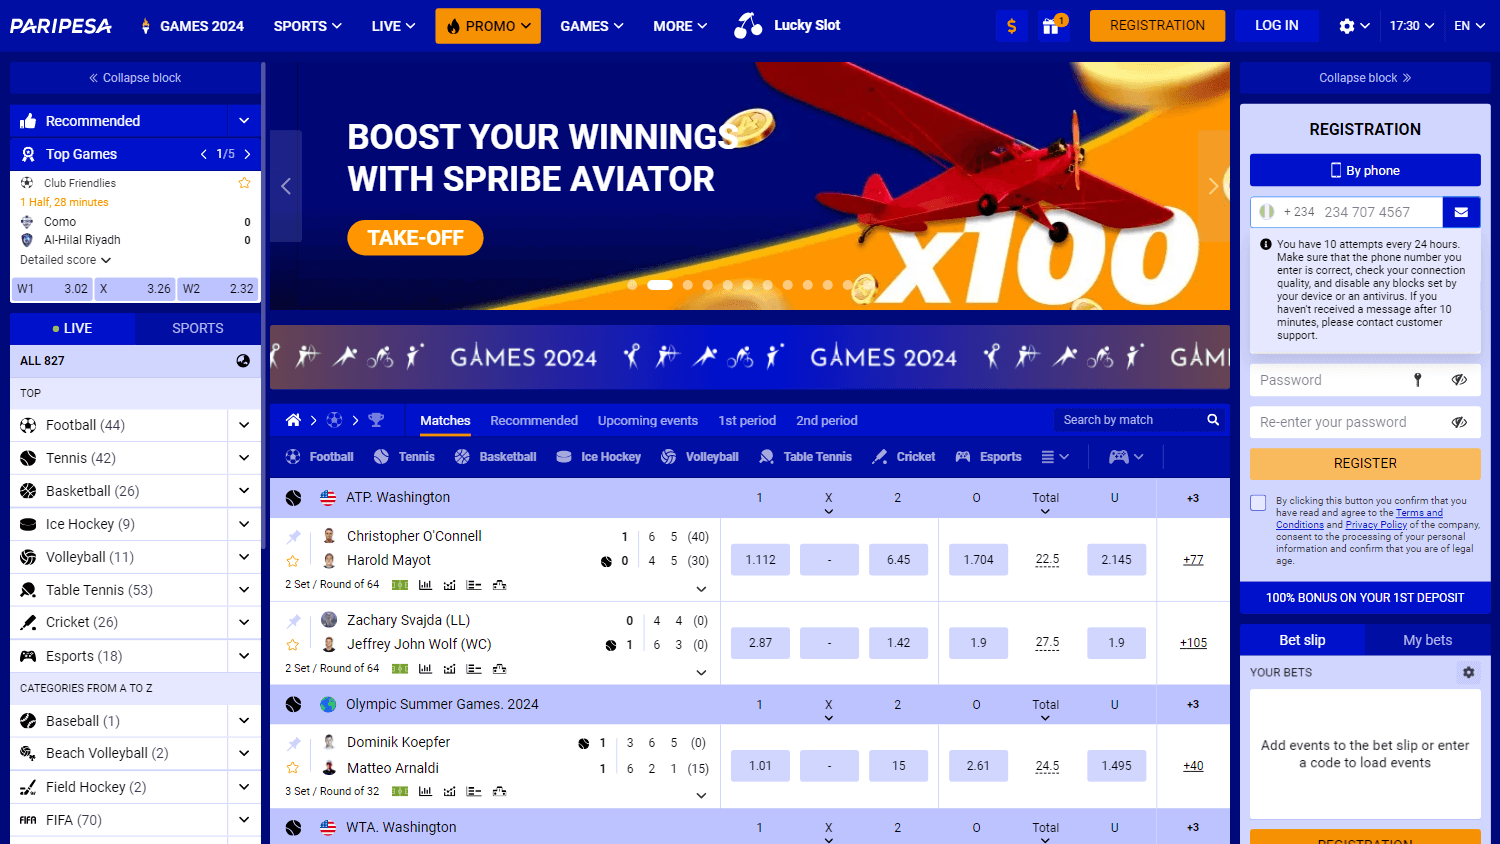Open statistics chart icon for O'Connell match
The height and width of the screenshot is (844, 1500).
coord(425,585)
